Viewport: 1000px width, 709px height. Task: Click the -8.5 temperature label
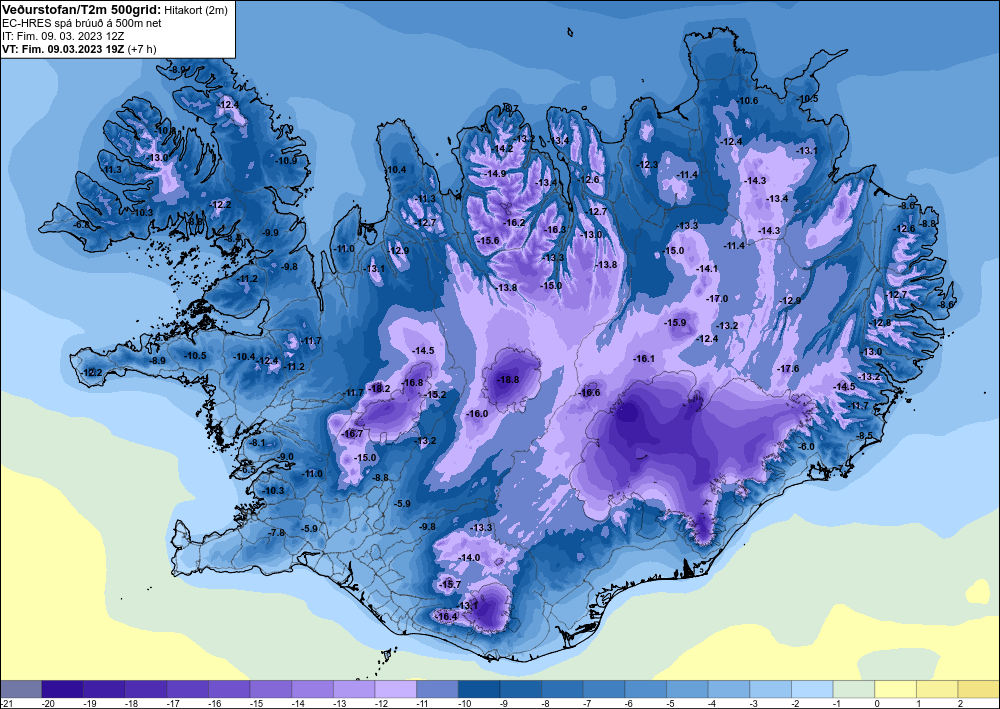click(x=864, y=435)
